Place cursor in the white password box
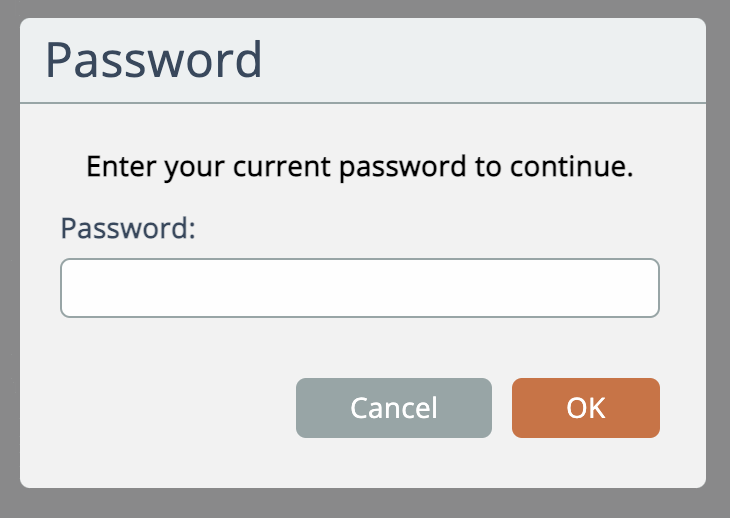The width and height of the screenshot is (730, 518). point(360,288)
